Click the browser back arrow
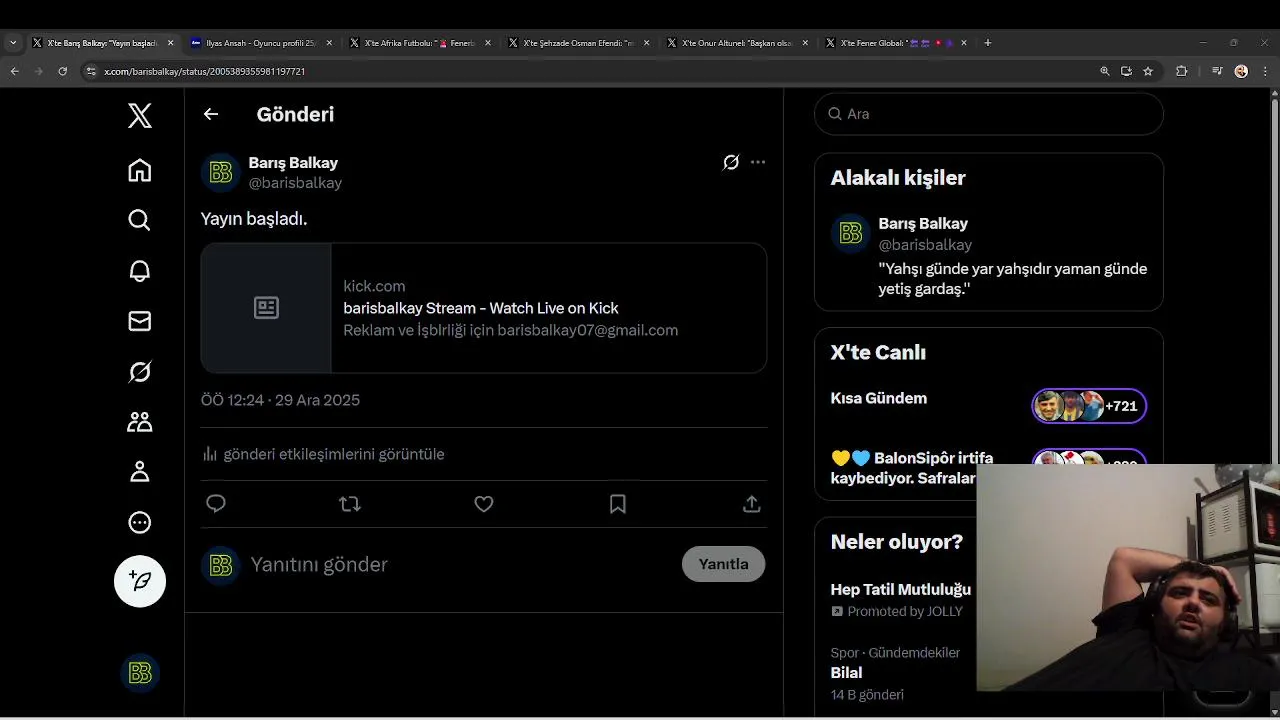Image resolution: width=1280 pixels, height=720 pixels. pos(15,71)
